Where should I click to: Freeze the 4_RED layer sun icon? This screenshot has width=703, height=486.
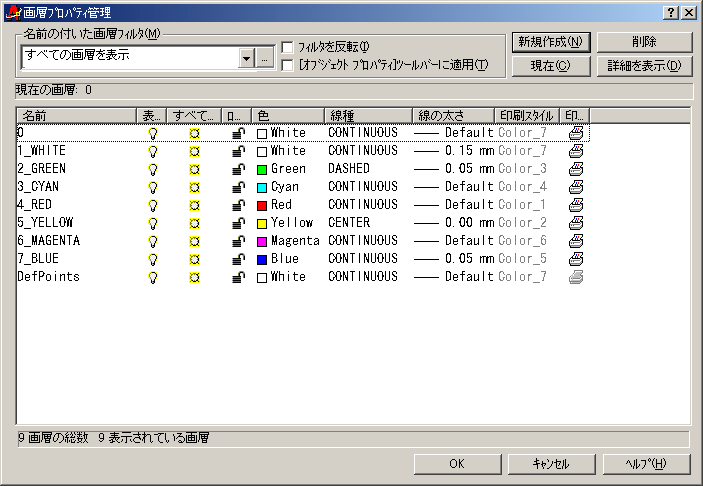tap(194, 205)
